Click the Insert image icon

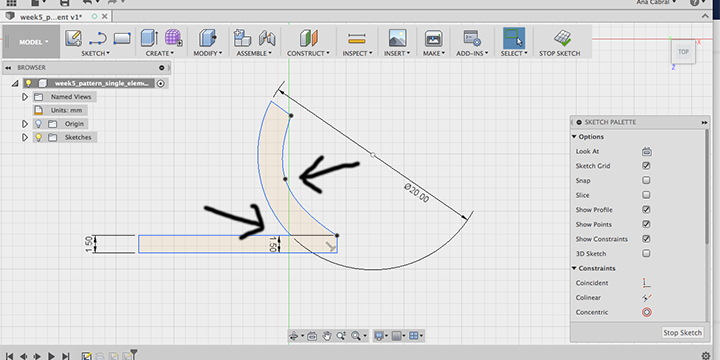(397, 38)
